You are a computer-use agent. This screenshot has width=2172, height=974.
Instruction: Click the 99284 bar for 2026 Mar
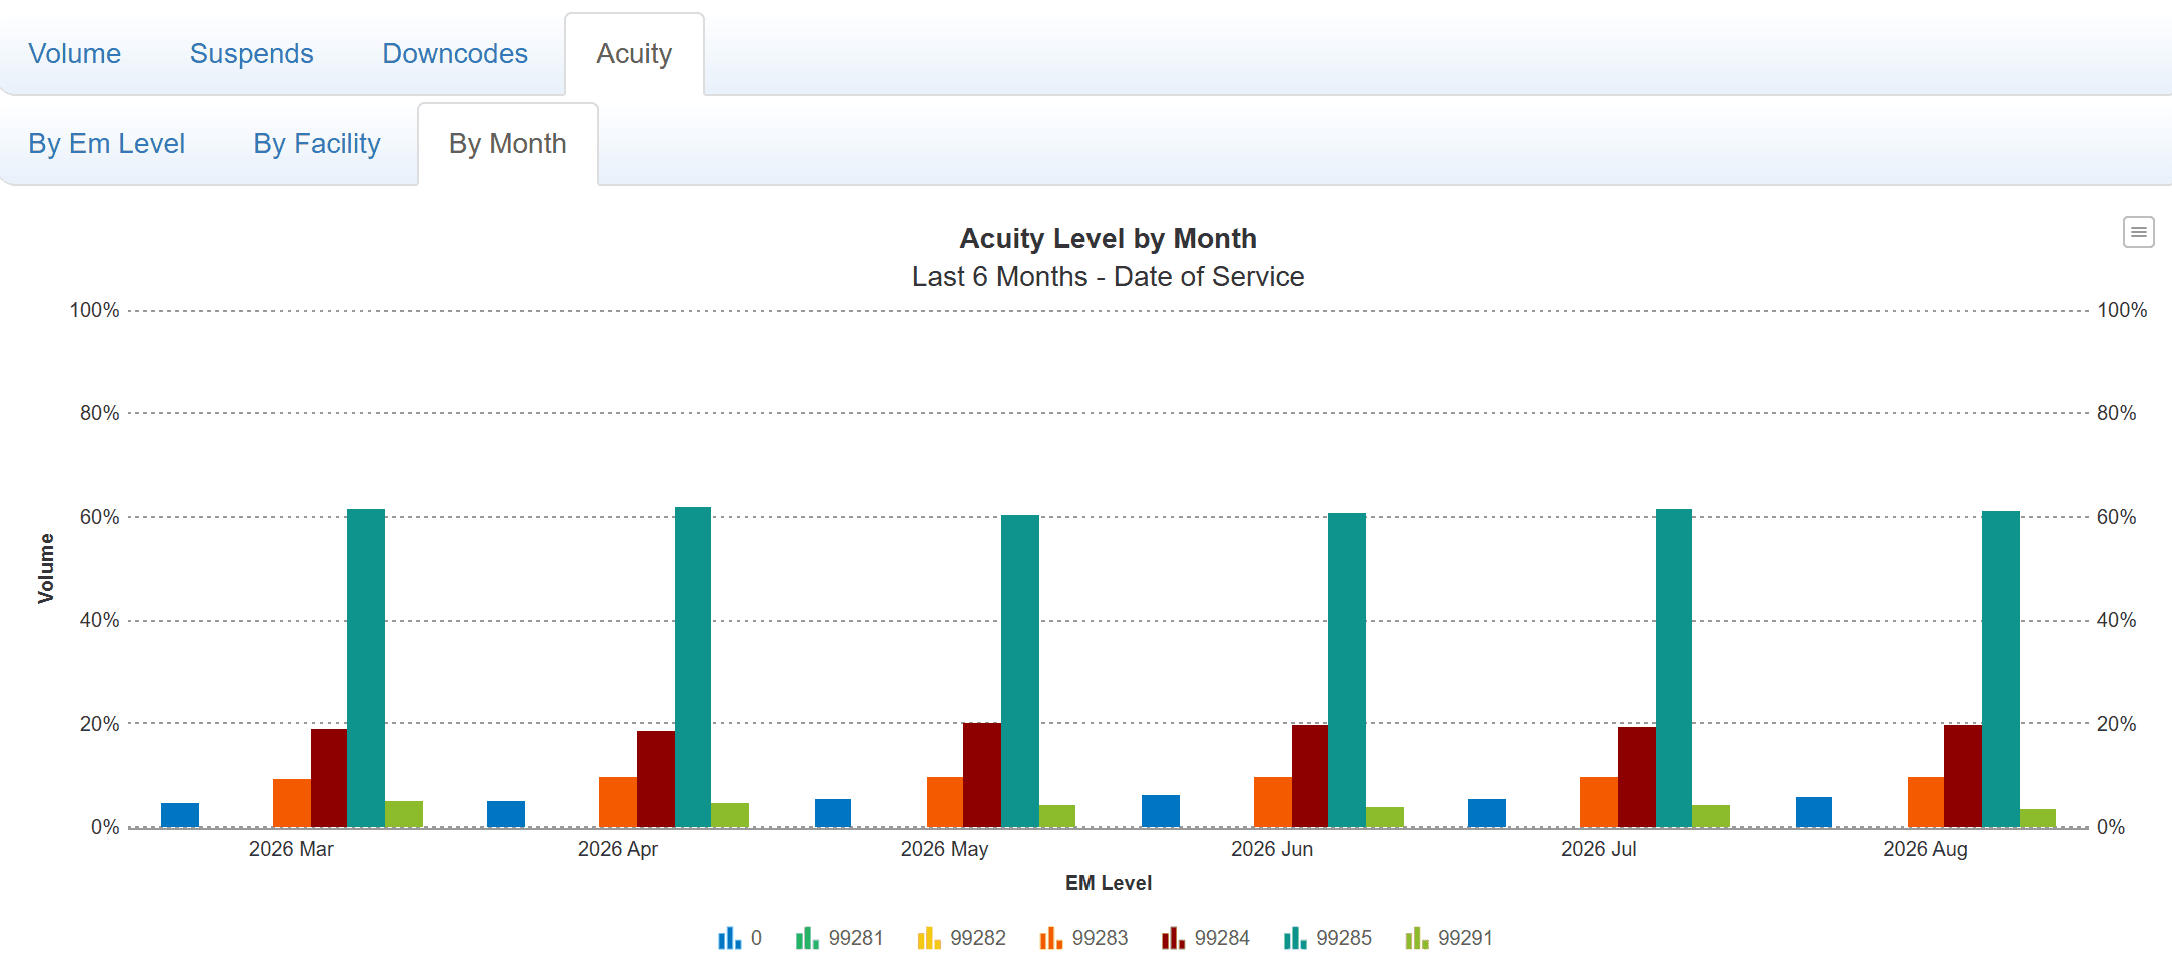(329, 778)
